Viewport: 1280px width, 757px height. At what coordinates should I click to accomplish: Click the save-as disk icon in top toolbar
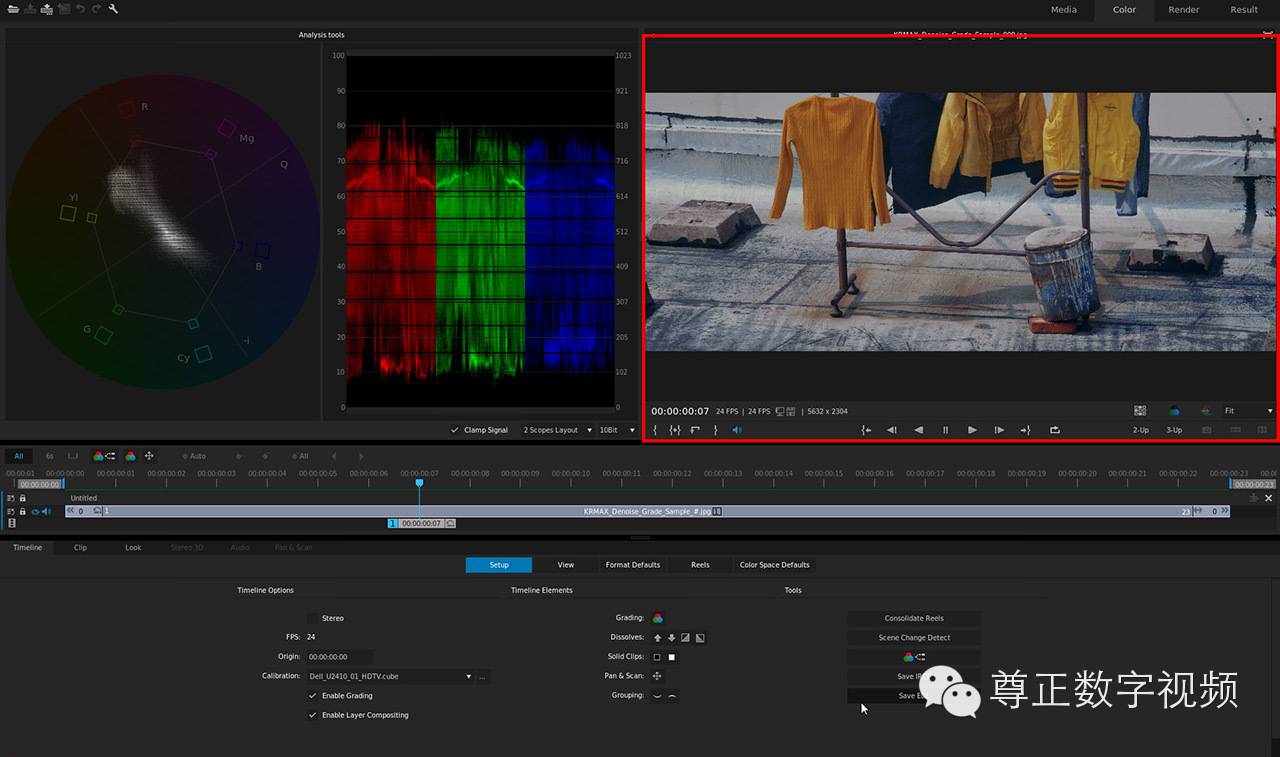[47, 9]
